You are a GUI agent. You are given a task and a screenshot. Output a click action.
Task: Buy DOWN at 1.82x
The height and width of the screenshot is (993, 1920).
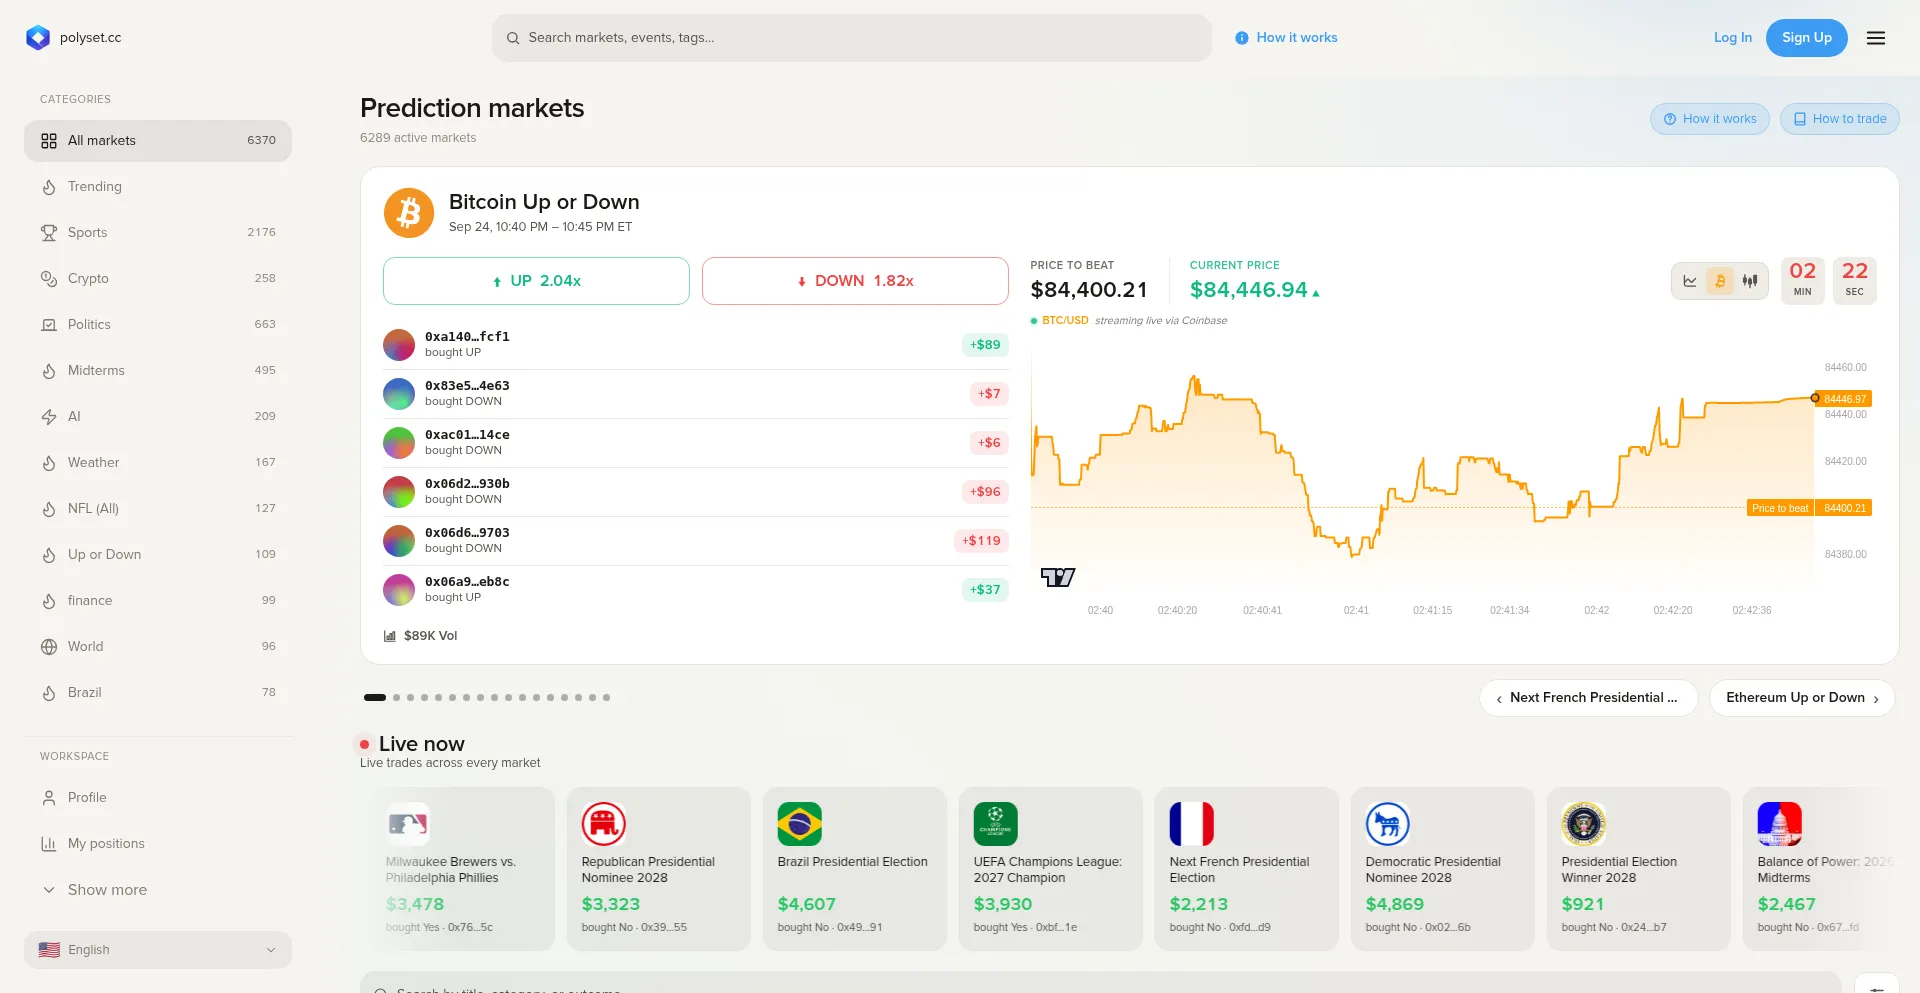855,281
